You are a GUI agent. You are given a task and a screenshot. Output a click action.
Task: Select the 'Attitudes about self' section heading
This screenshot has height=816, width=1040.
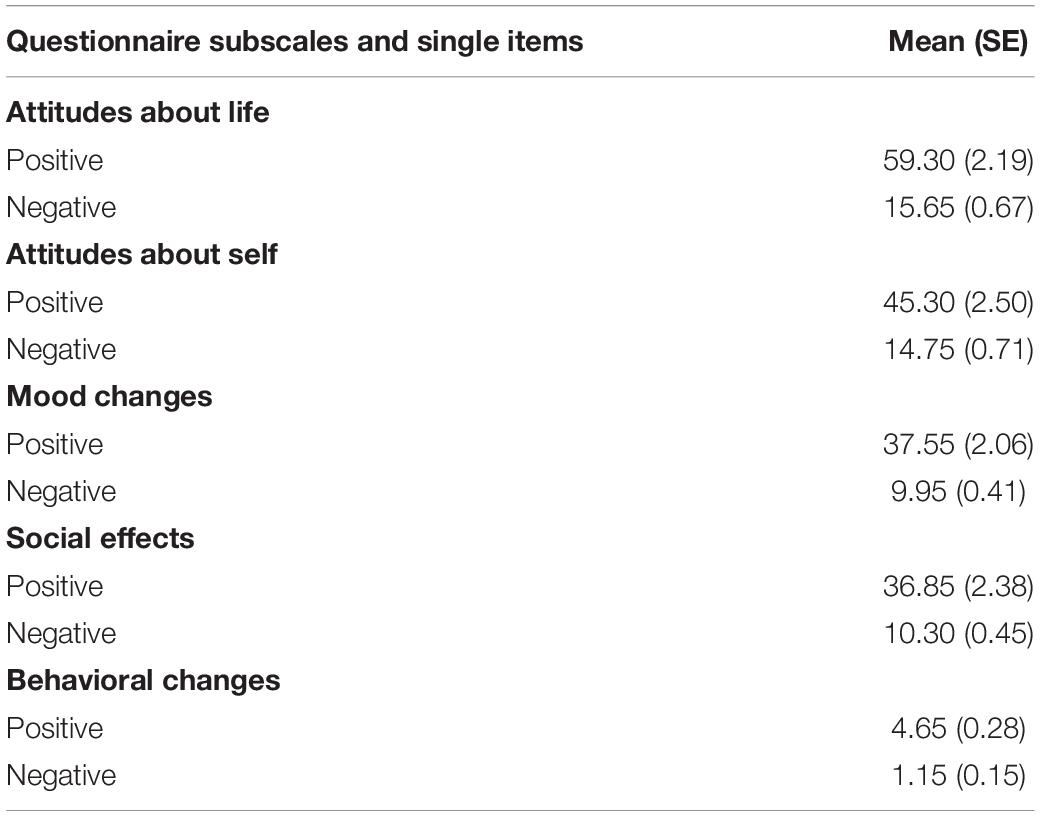[142, 254]
